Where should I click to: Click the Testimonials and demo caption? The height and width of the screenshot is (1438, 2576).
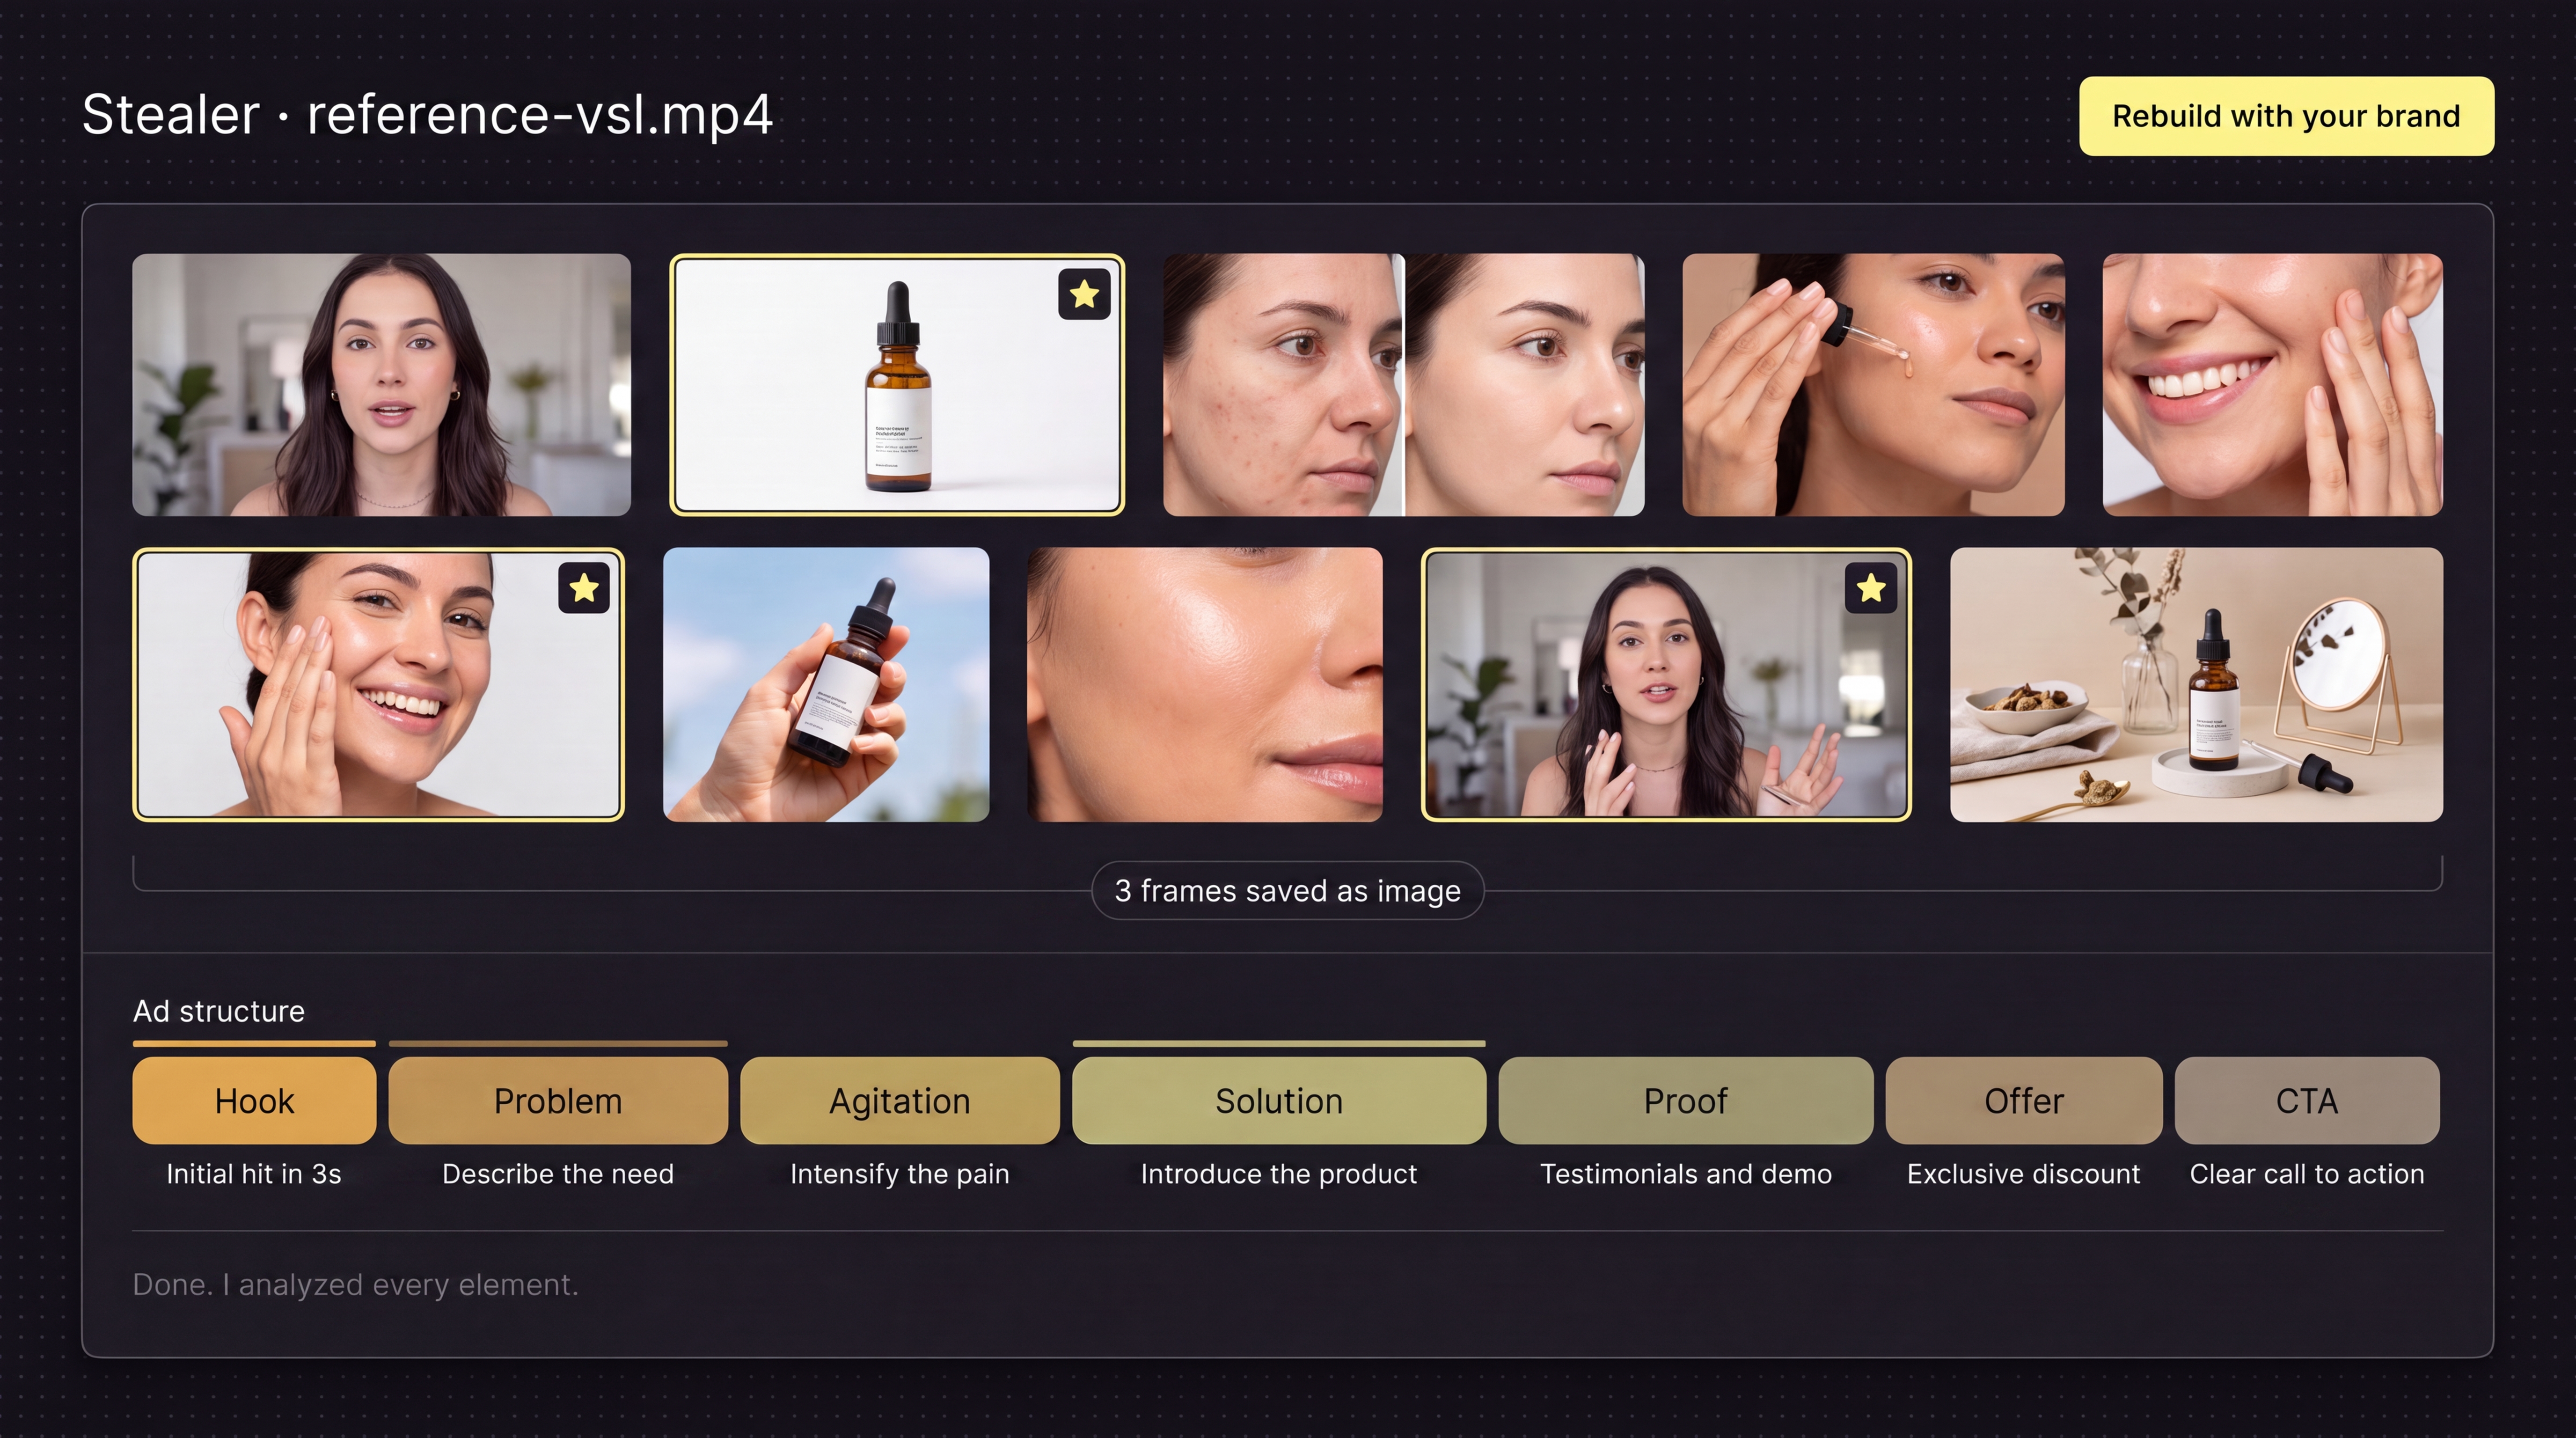(x=1686, y=1174)
